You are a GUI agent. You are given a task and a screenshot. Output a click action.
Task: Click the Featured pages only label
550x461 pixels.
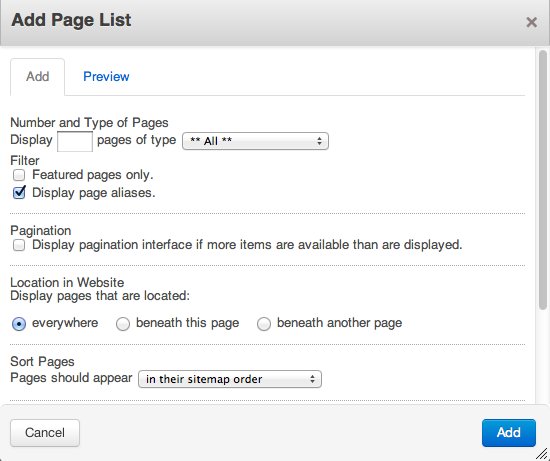(x=93, y=175)
